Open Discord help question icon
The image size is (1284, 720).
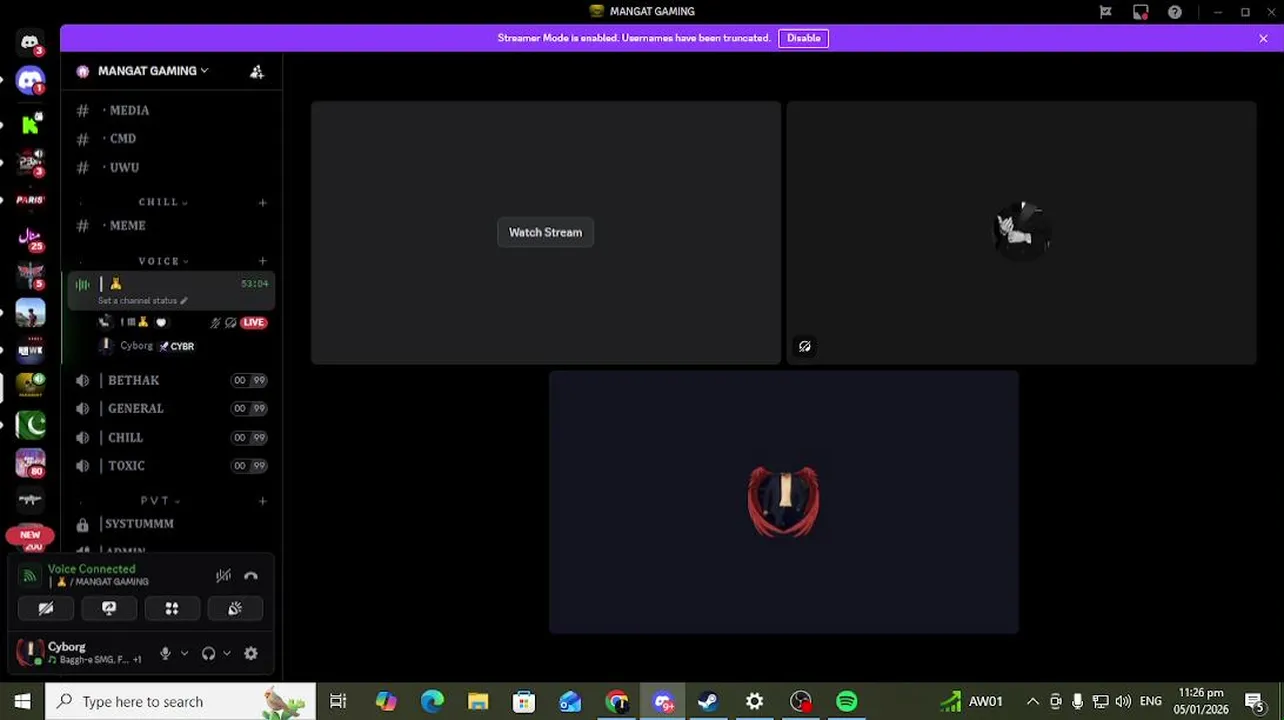[1175, 12]
